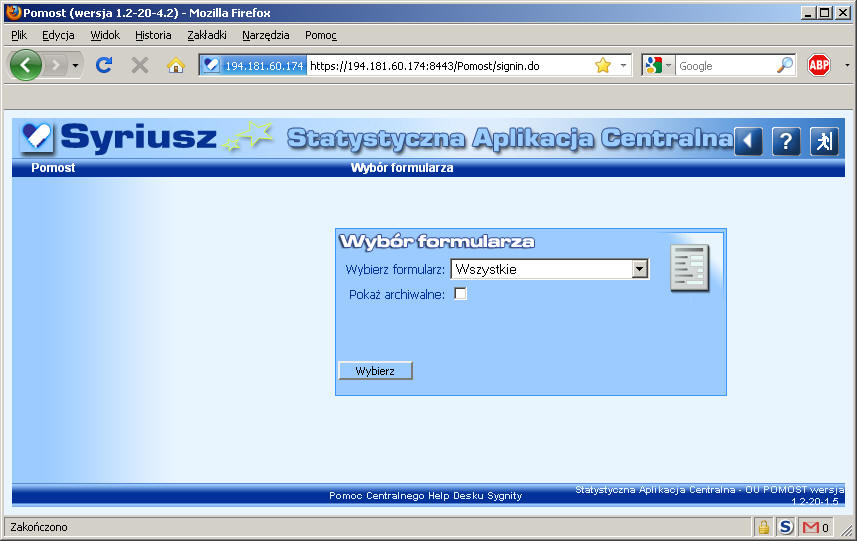
Task: Open the Wybierz formularz dropdown
Action: (550, 269)
